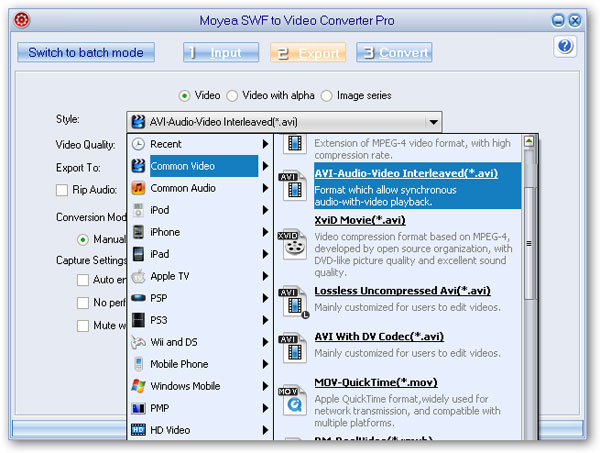
Task: Click the PMP player icon
Action: [138, 408]
